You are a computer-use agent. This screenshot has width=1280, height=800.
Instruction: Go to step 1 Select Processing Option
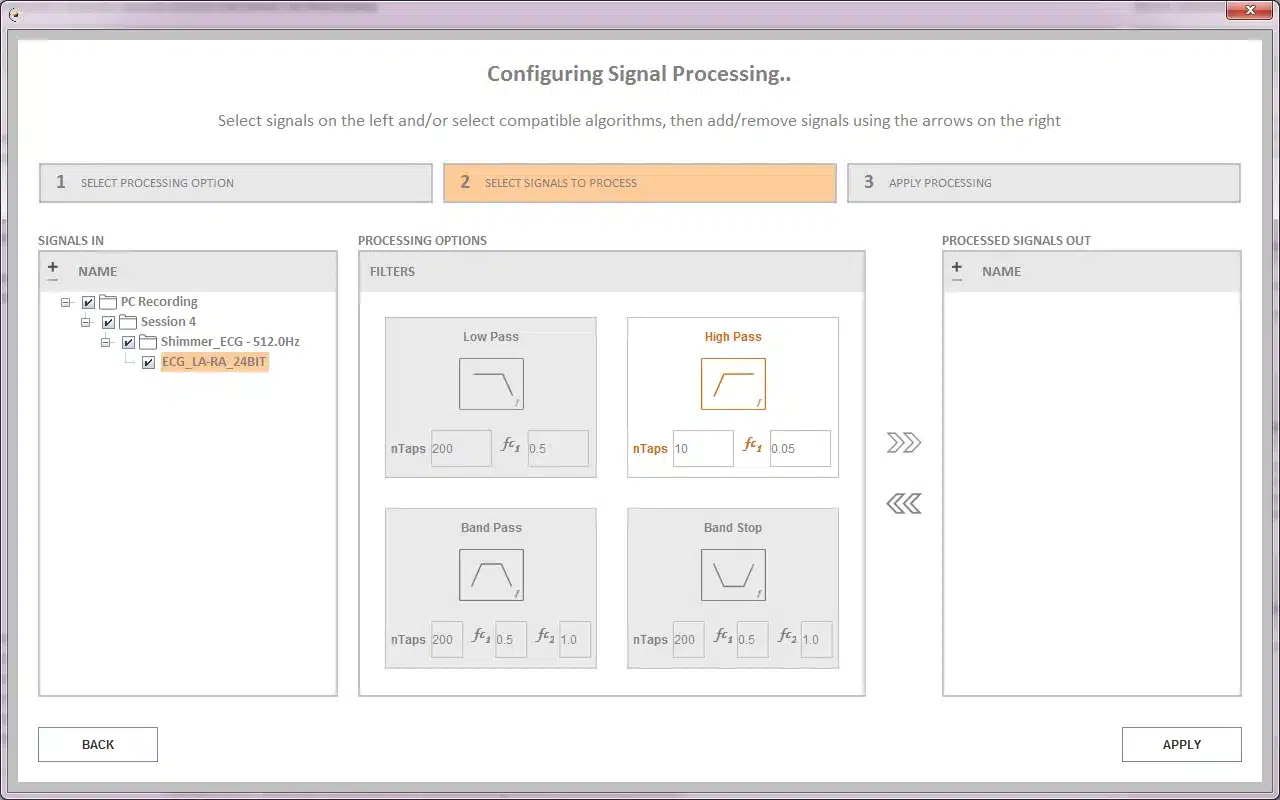(236, 183)
